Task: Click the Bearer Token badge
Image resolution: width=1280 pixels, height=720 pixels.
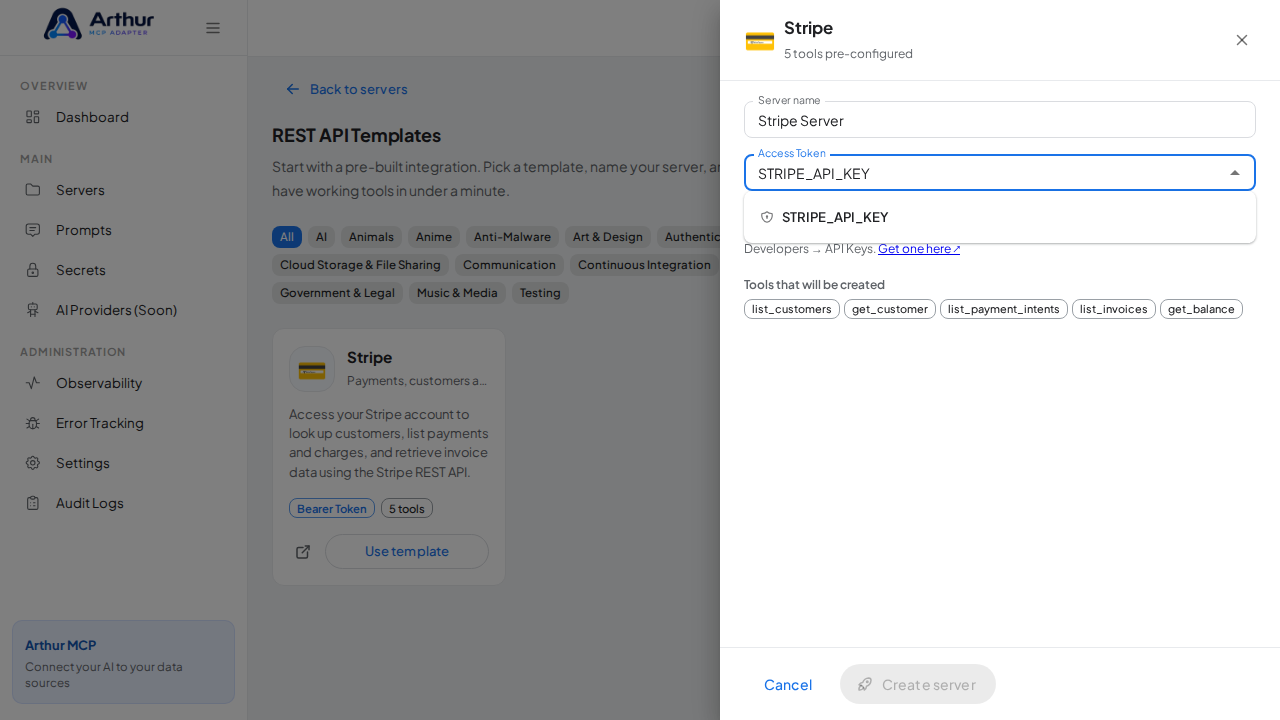Action: coord(332,508)
